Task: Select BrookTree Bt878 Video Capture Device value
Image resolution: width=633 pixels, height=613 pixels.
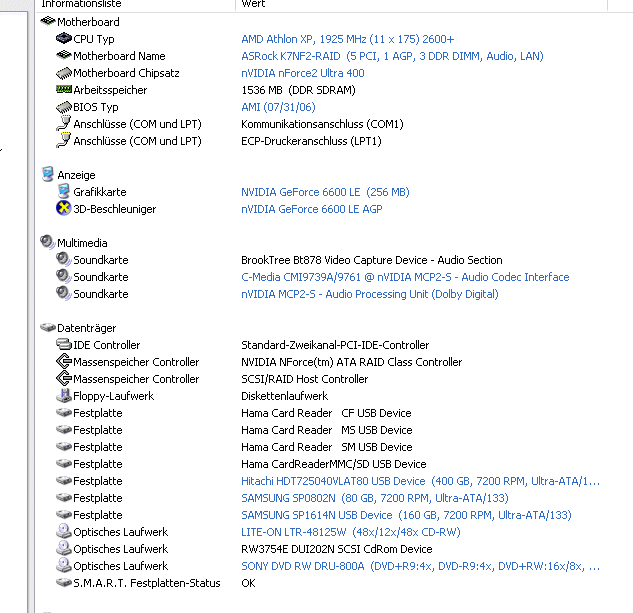Action: pyautogui.click(x=372, y=260)
